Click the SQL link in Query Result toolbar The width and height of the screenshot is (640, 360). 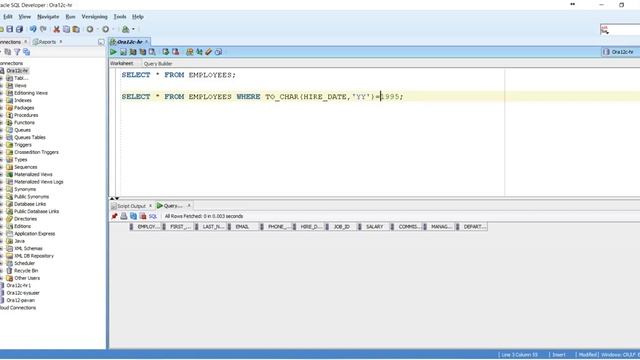coord(153,216)
